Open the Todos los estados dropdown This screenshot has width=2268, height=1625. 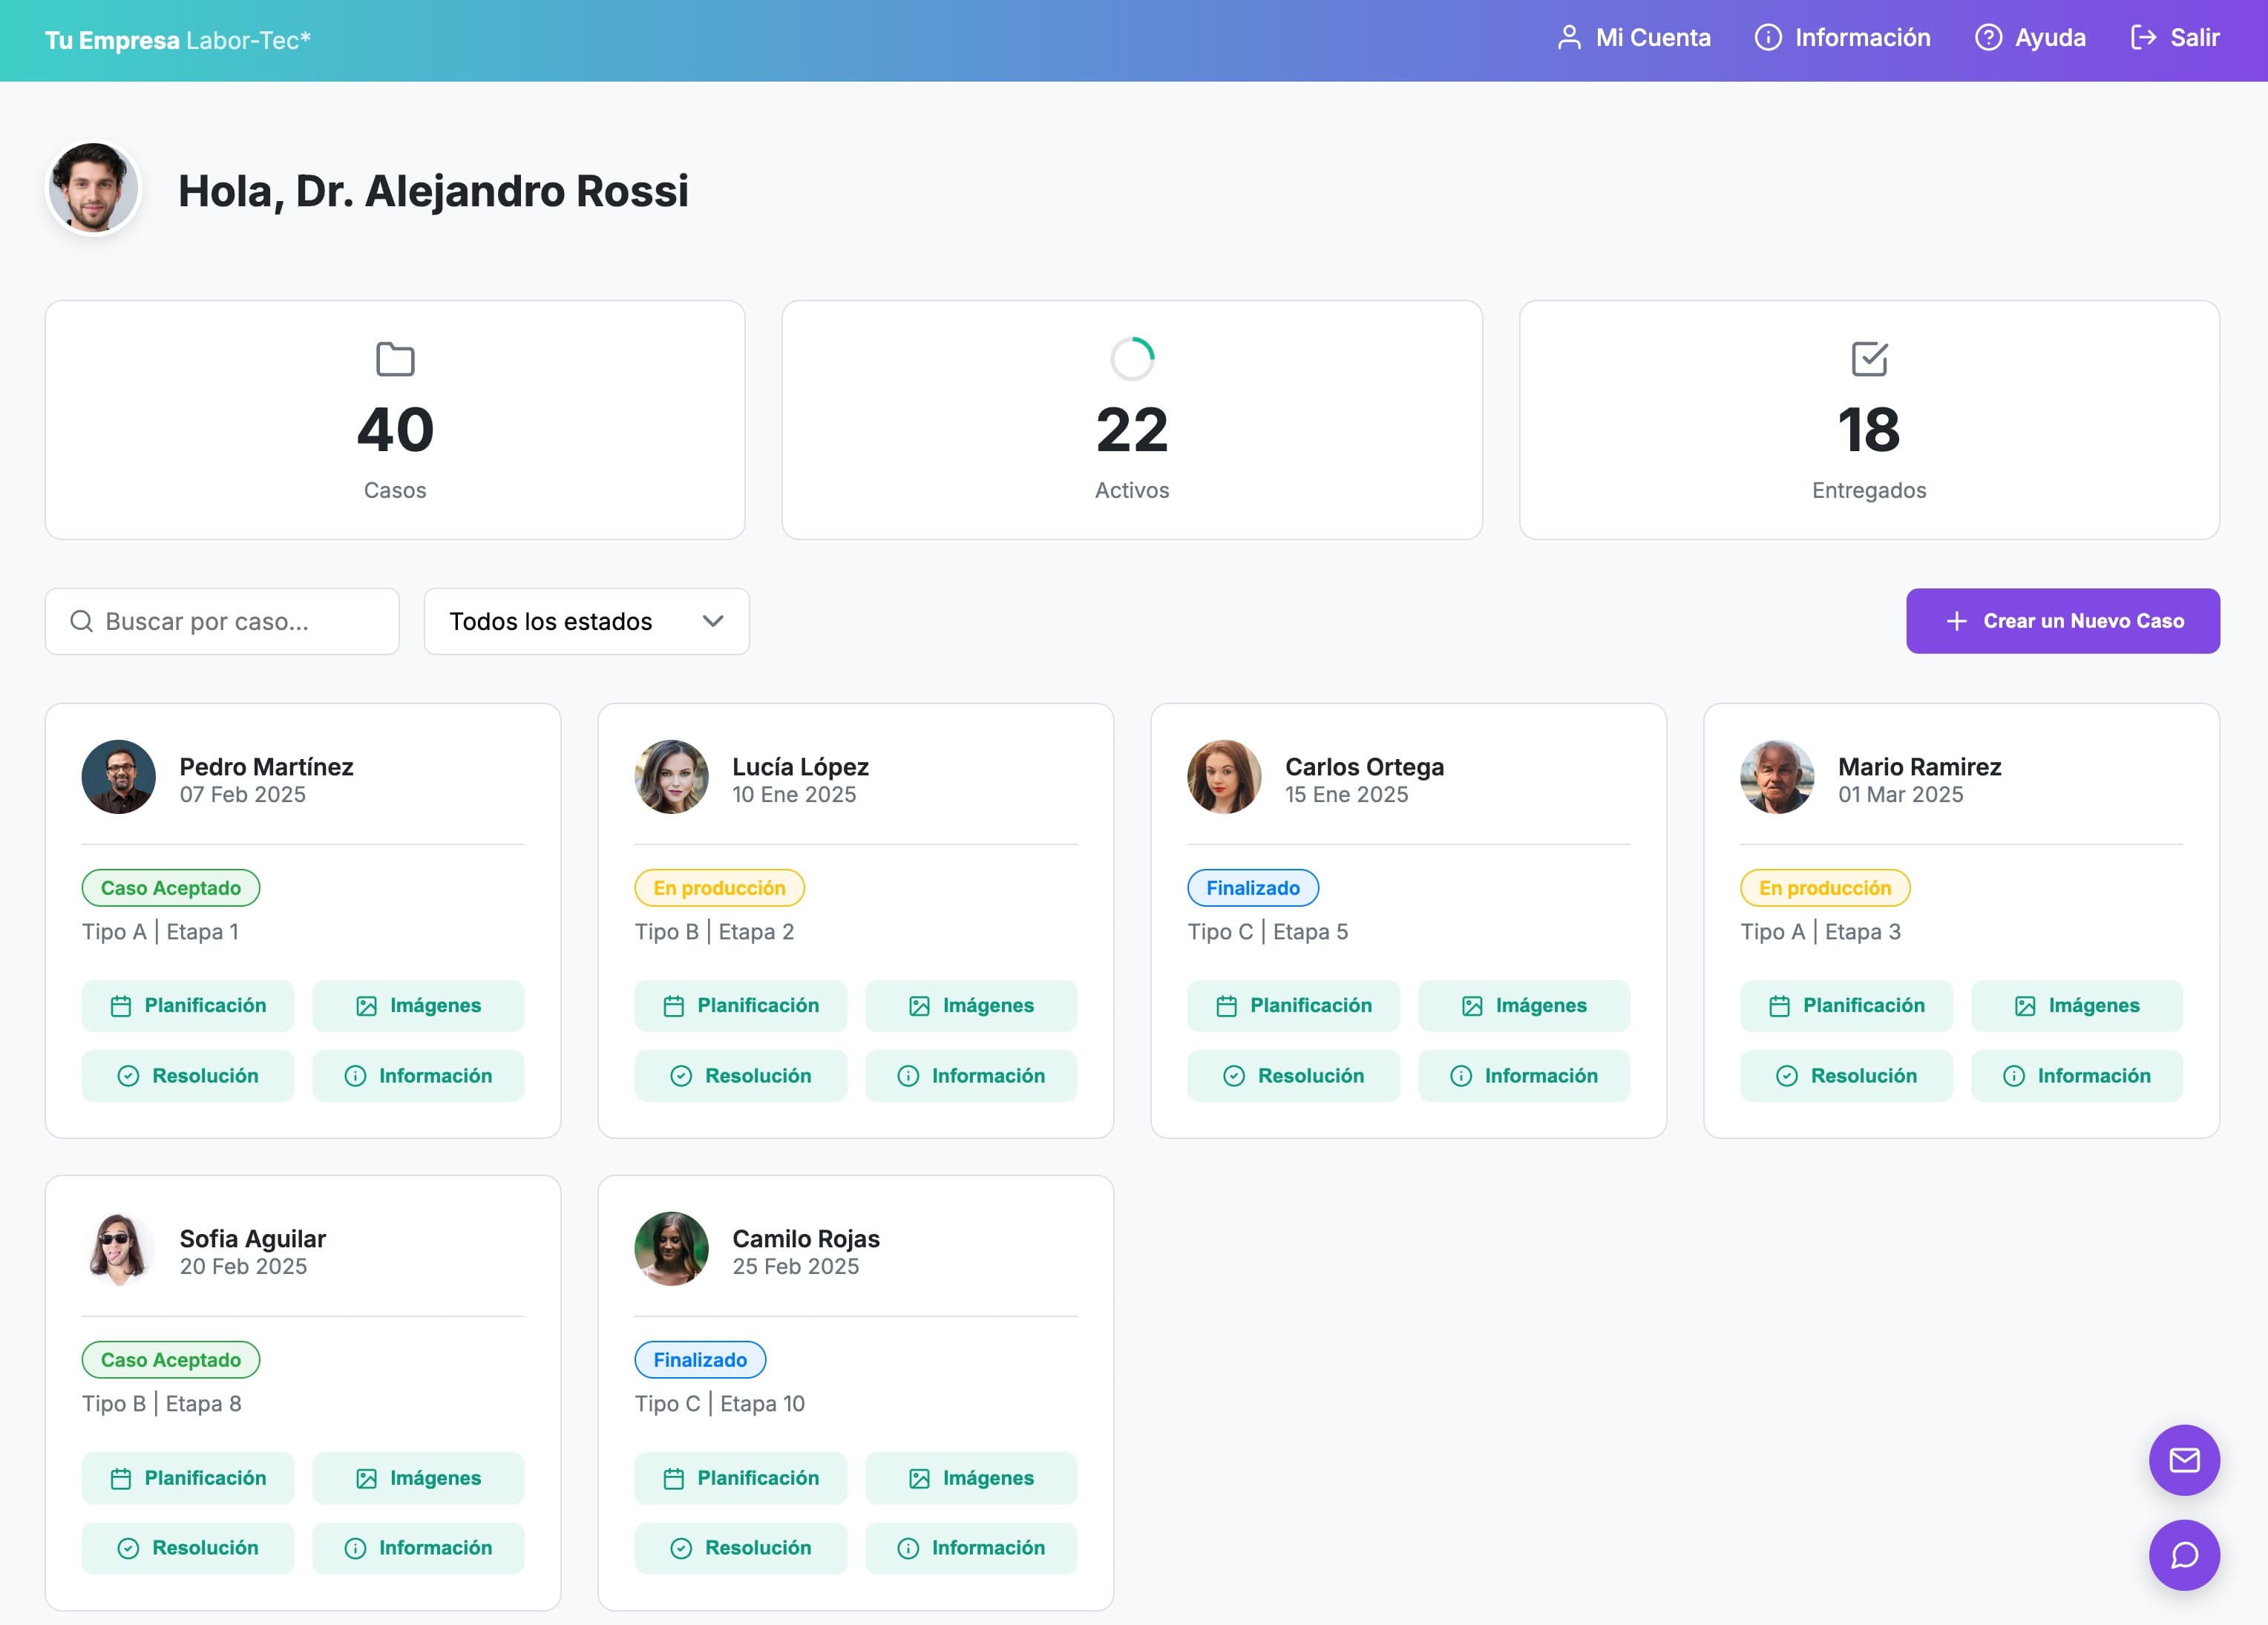pos(586,621)
